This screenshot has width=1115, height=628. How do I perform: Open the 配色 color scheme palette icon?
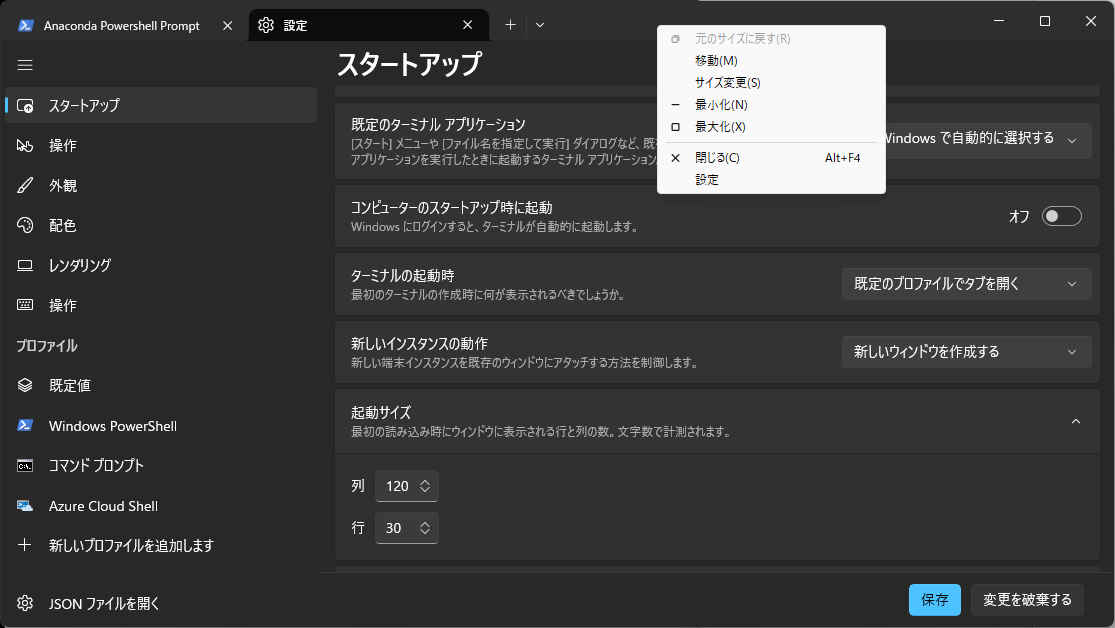26,225
